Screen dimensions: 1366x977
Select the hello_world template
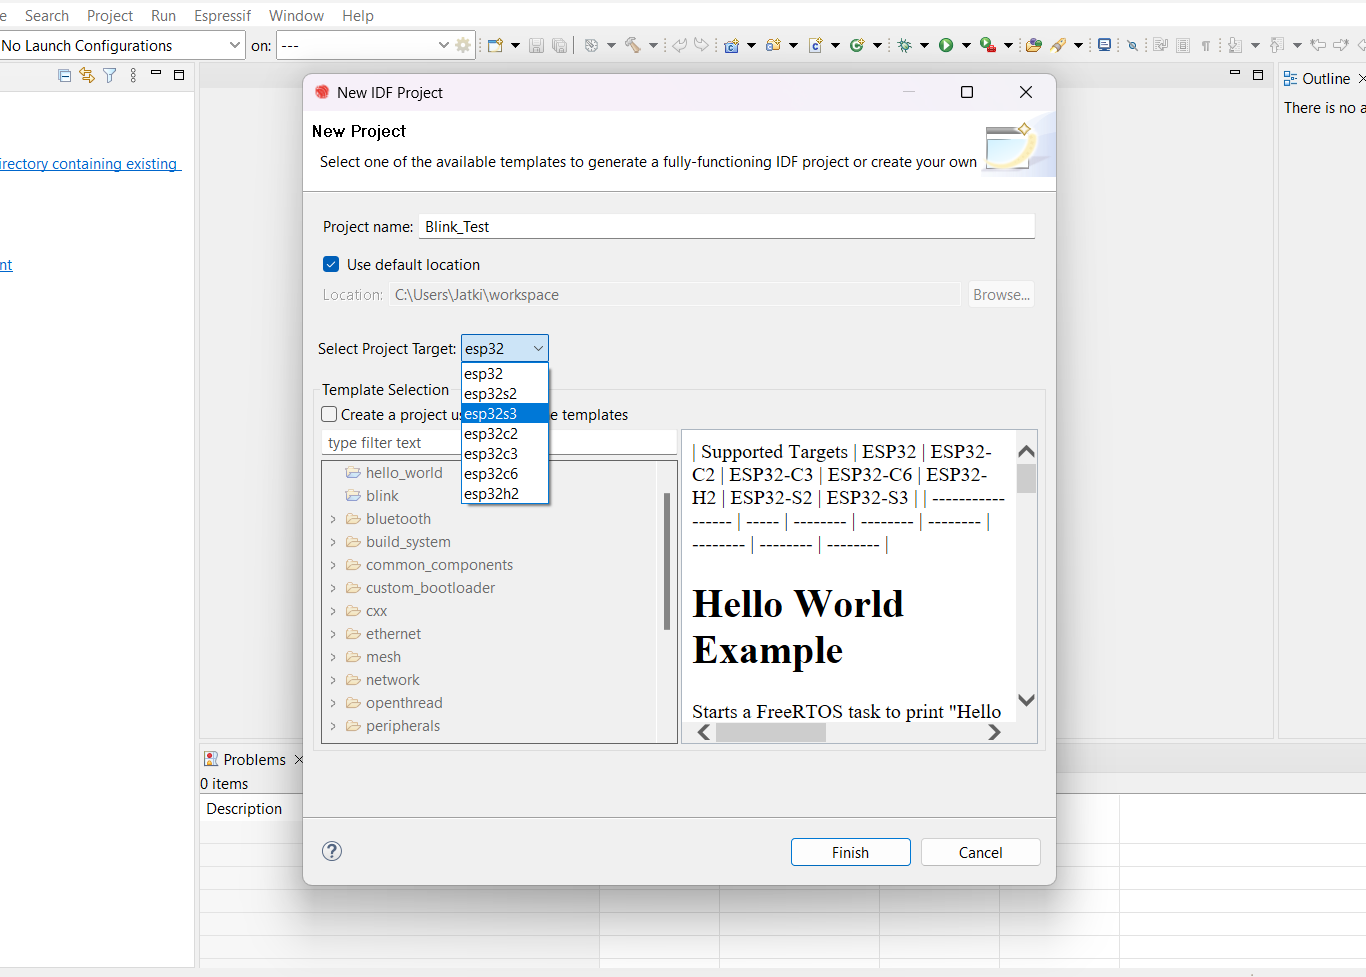point(404,473)
